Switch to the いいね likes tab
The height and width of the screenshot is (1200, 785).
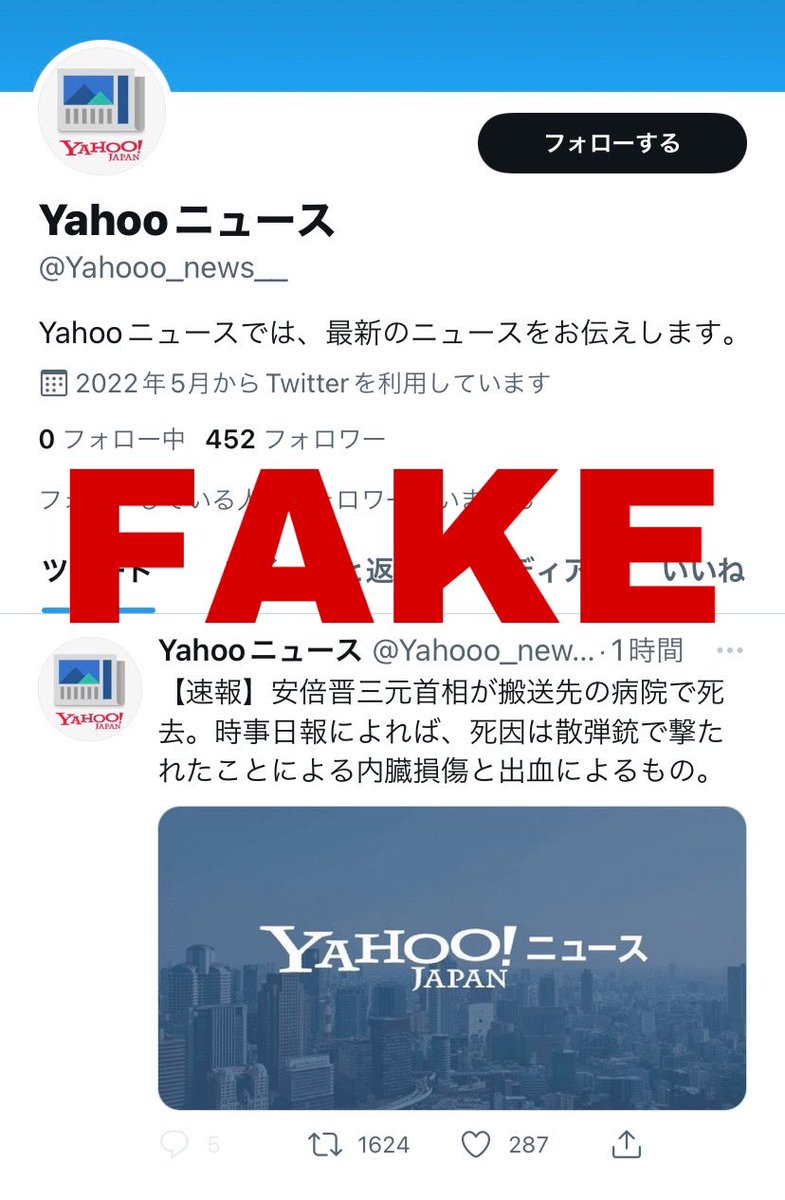click(704, 570)
